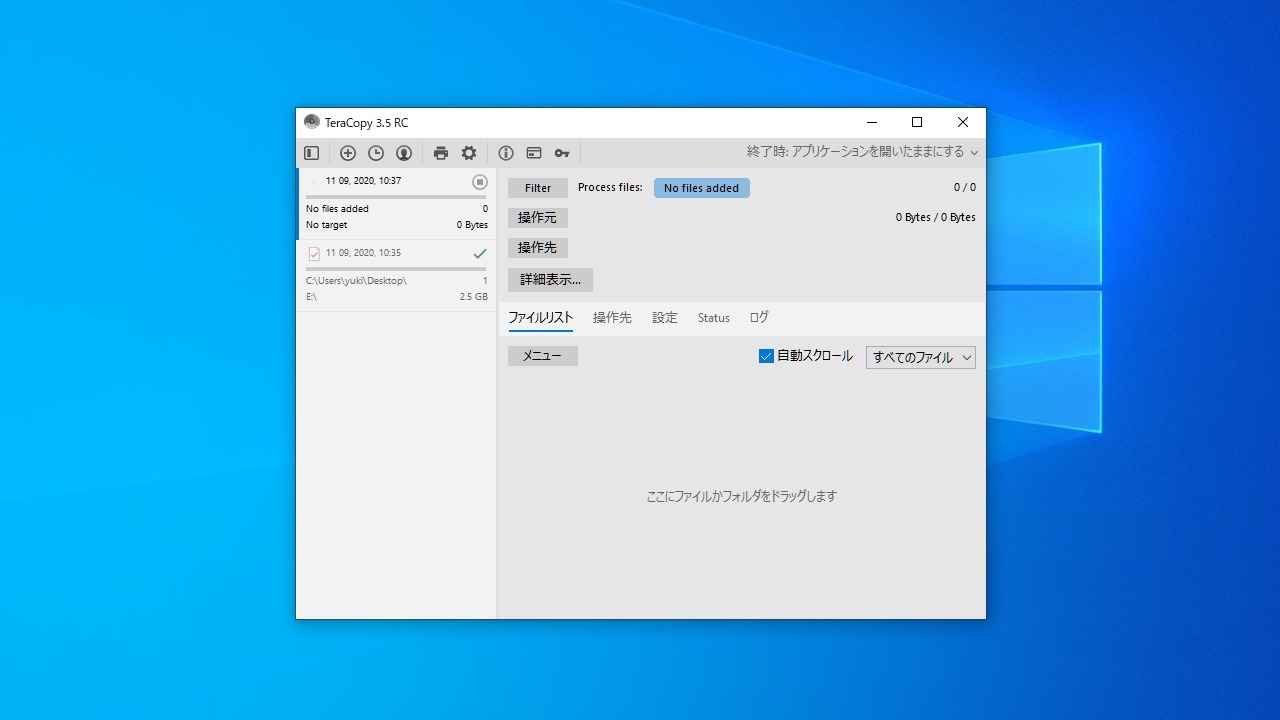Click the TeraCopy app icon in title bar
Image resolution: width=1280 pixels, height=720 pixels.
312,122
